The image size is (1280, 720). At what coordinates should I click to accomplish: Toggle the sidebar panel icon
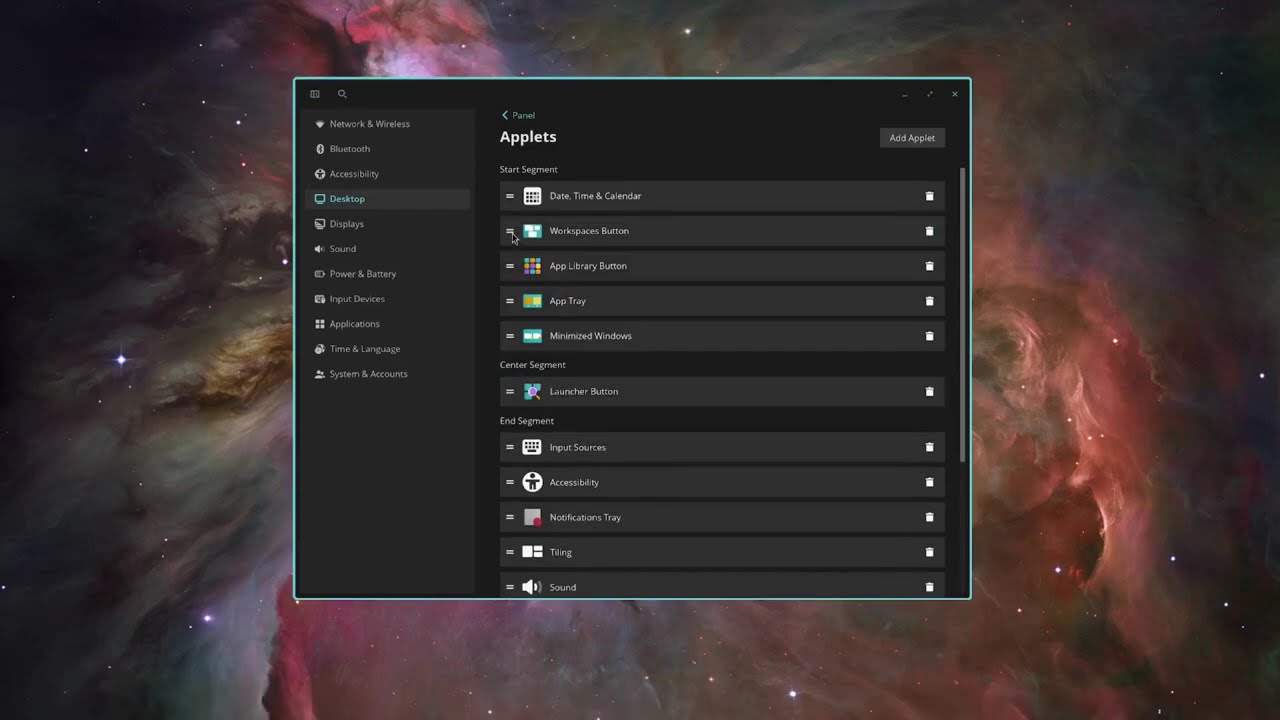315,94
